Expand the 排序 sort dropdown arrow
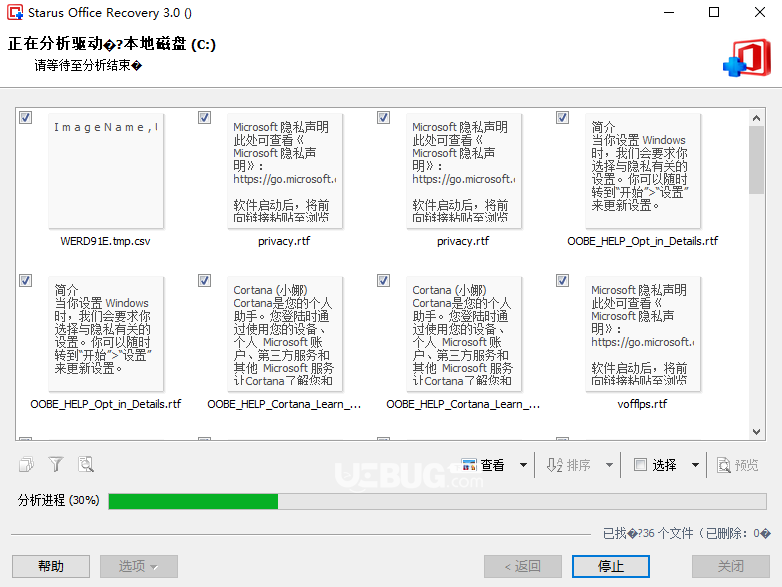 pos(609,465)
